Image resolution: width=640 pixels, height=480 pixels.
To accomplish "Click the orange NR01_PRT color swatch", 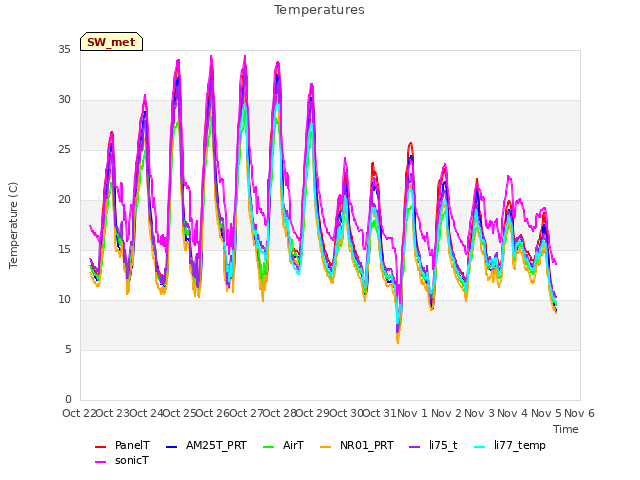I will pyautogui.click(x=325, y=447).
